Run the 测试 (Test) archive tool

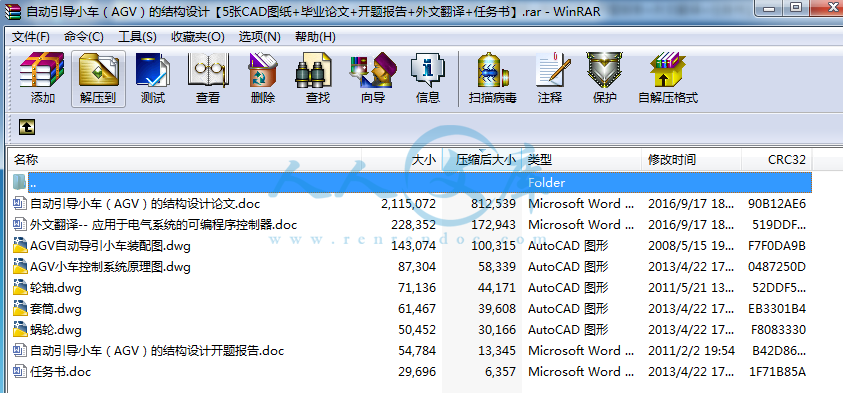[x=153, y=78]
